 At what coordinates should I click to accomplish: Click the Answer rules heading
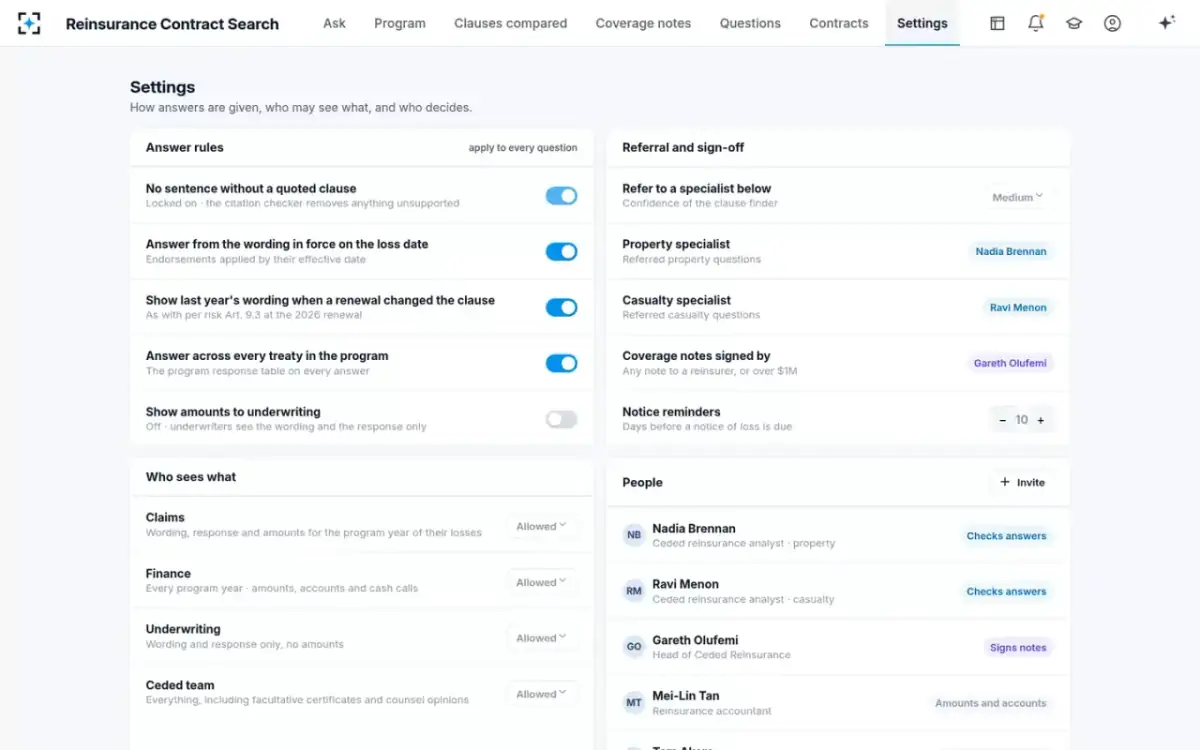point(185,147)
